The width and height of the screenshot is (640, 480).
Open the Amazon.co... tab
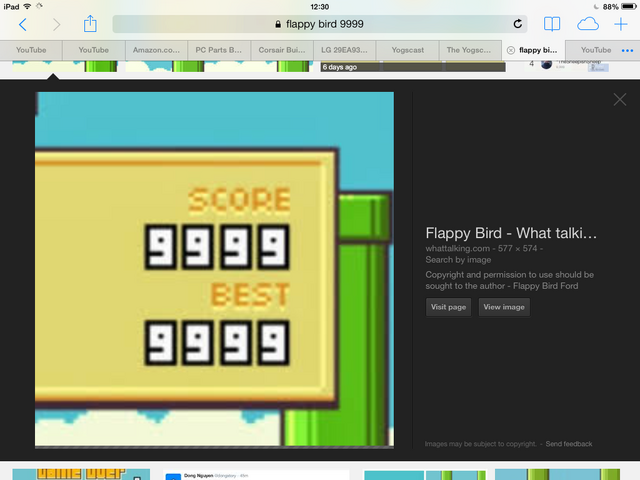pyautogui.click(x=156, y=50)
